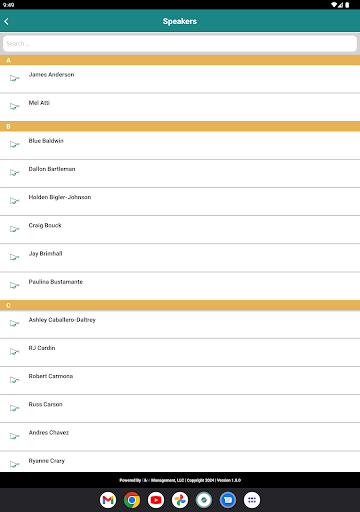Tap speaker icon beside James Anderson
Viewport: 360px width, 512px height.
(14, 78)
